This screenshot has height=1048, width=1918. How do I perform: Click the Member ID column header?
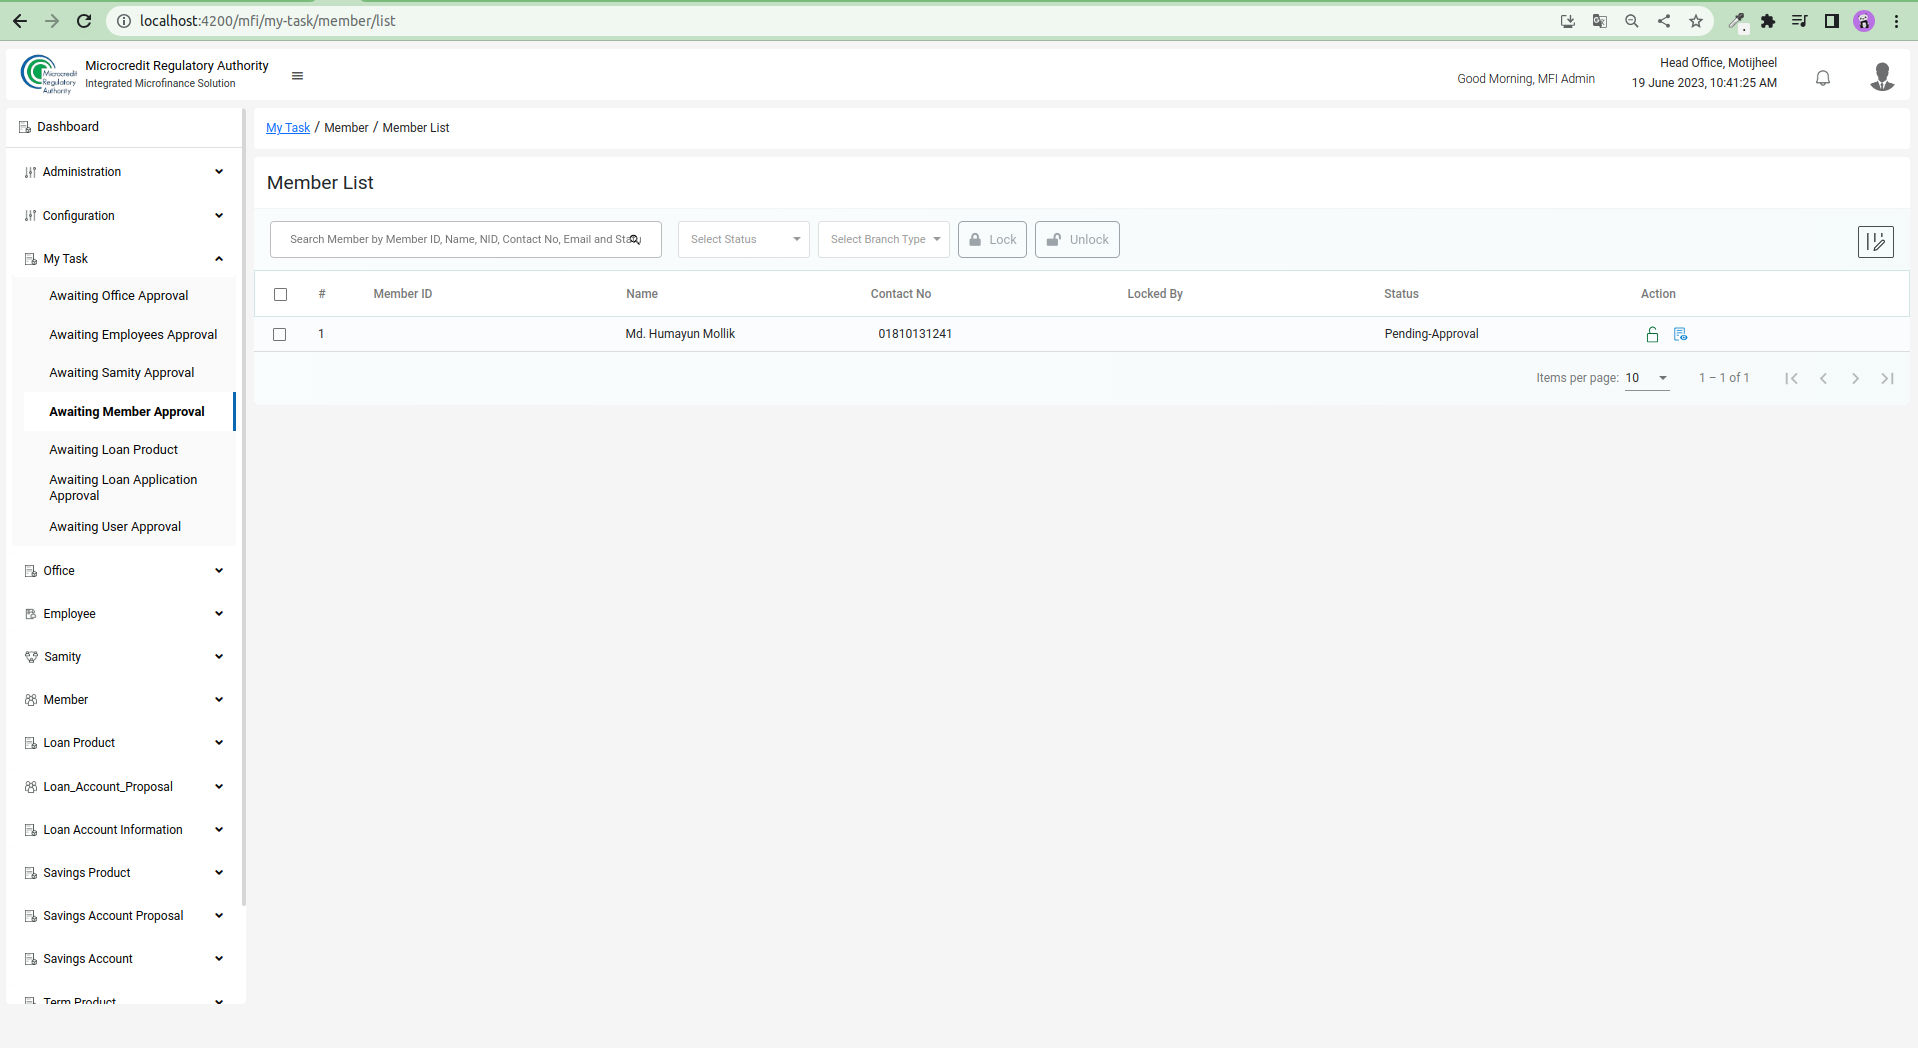click(403, 294)
